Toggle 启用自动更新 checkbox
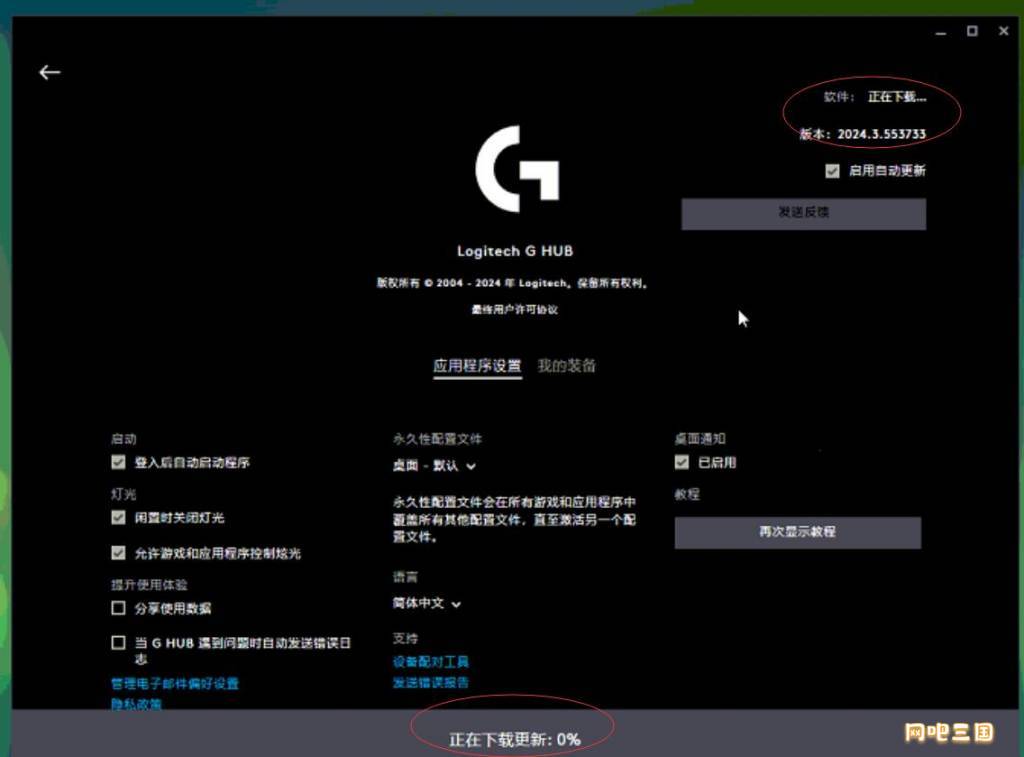This screenshot has height=757, width=1024. pos(832,171)
